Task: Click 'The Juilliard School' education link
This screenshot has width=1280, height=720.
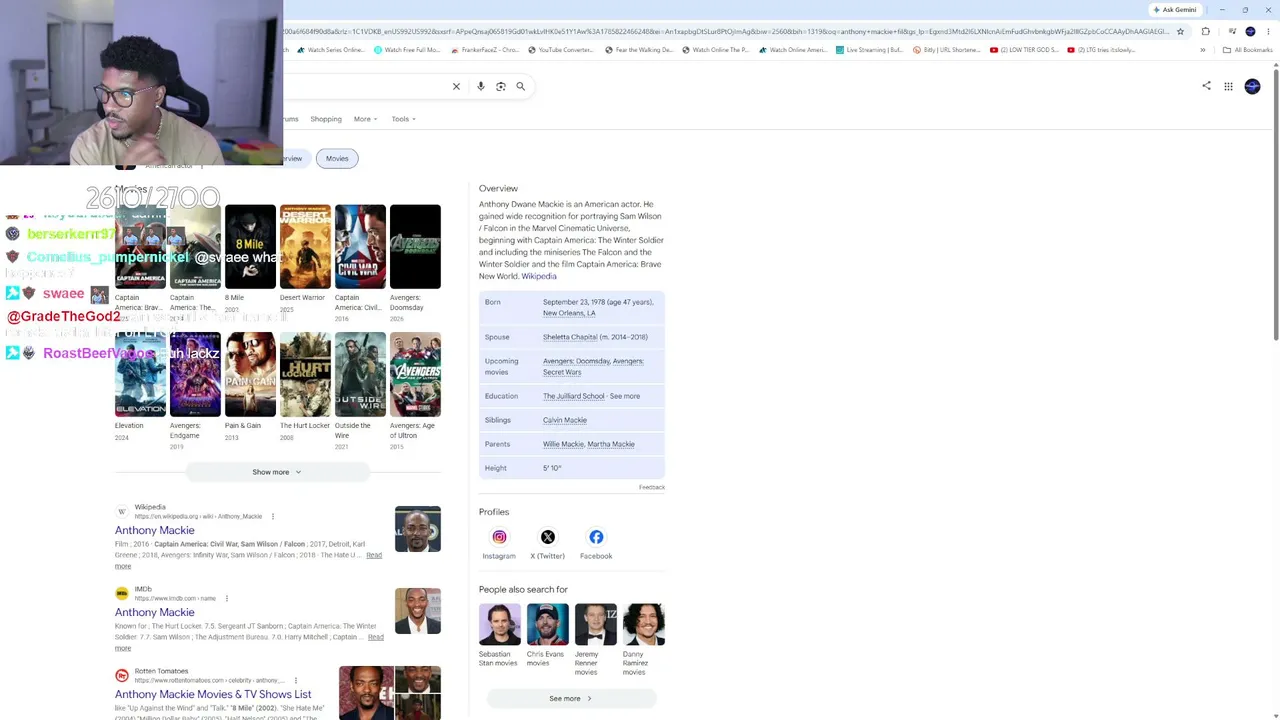Action: pos(574,396)
